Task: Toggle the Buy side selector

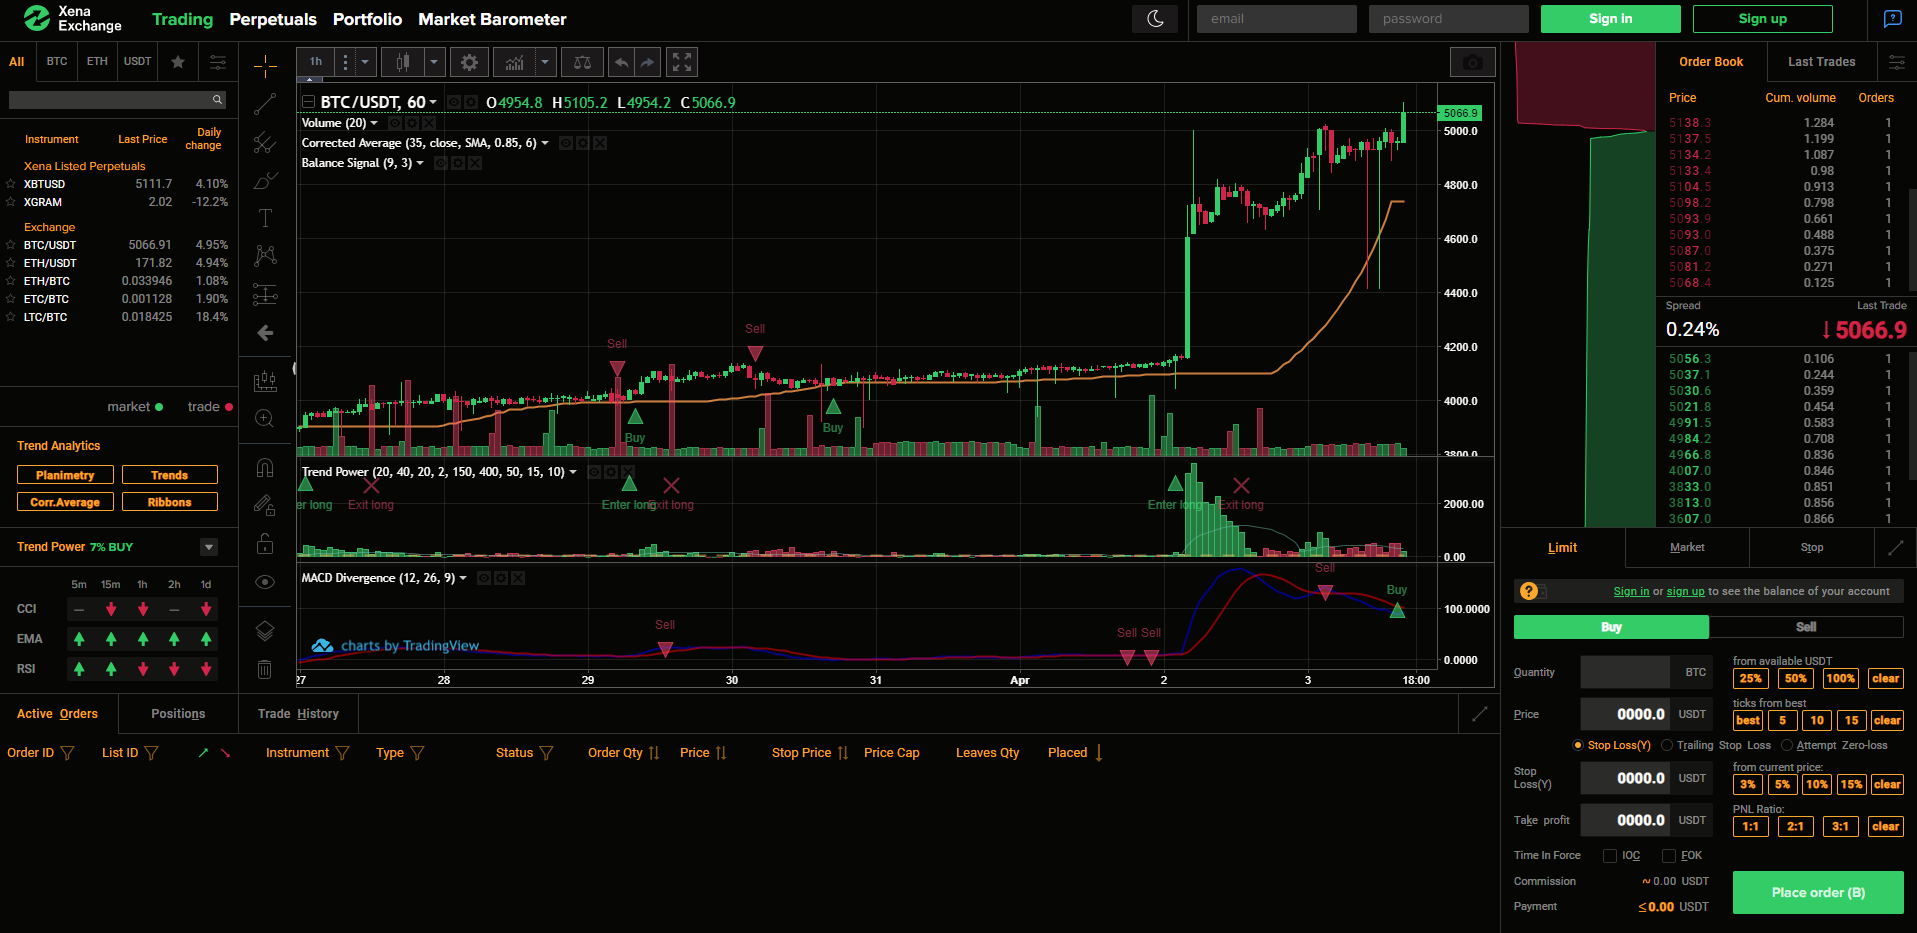Action: (1611, 627)
